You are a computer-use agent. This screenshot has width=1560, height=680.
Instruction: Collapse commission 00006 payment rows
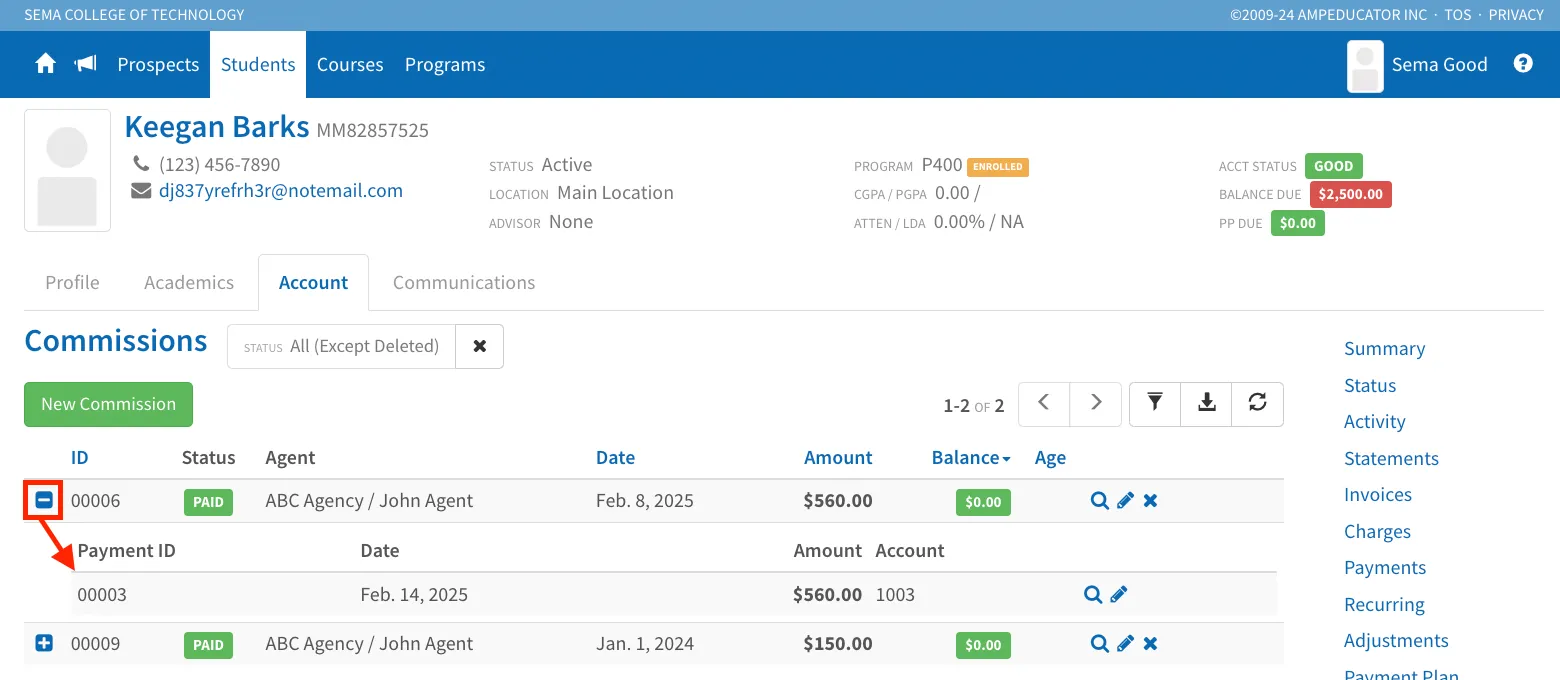pyautogui.click(x=44, y=500)
